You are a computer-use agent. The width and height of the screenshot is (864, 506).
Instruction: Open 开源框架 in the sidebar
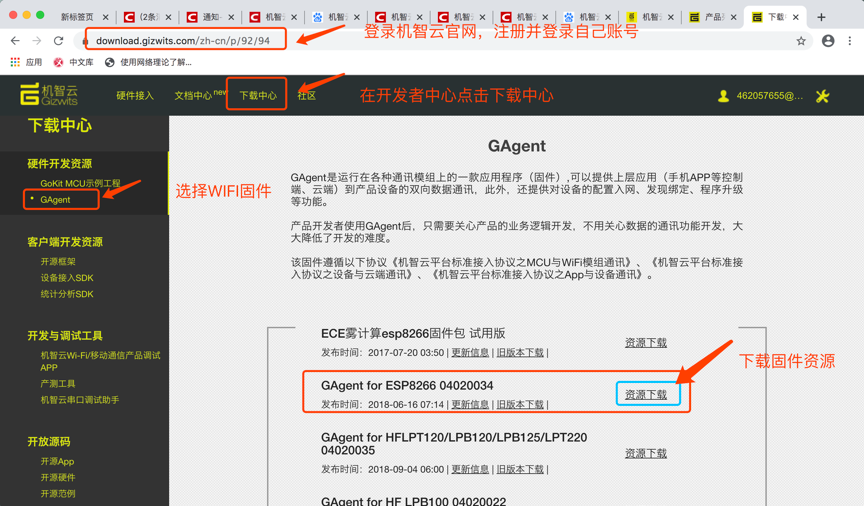pos(58,261)
